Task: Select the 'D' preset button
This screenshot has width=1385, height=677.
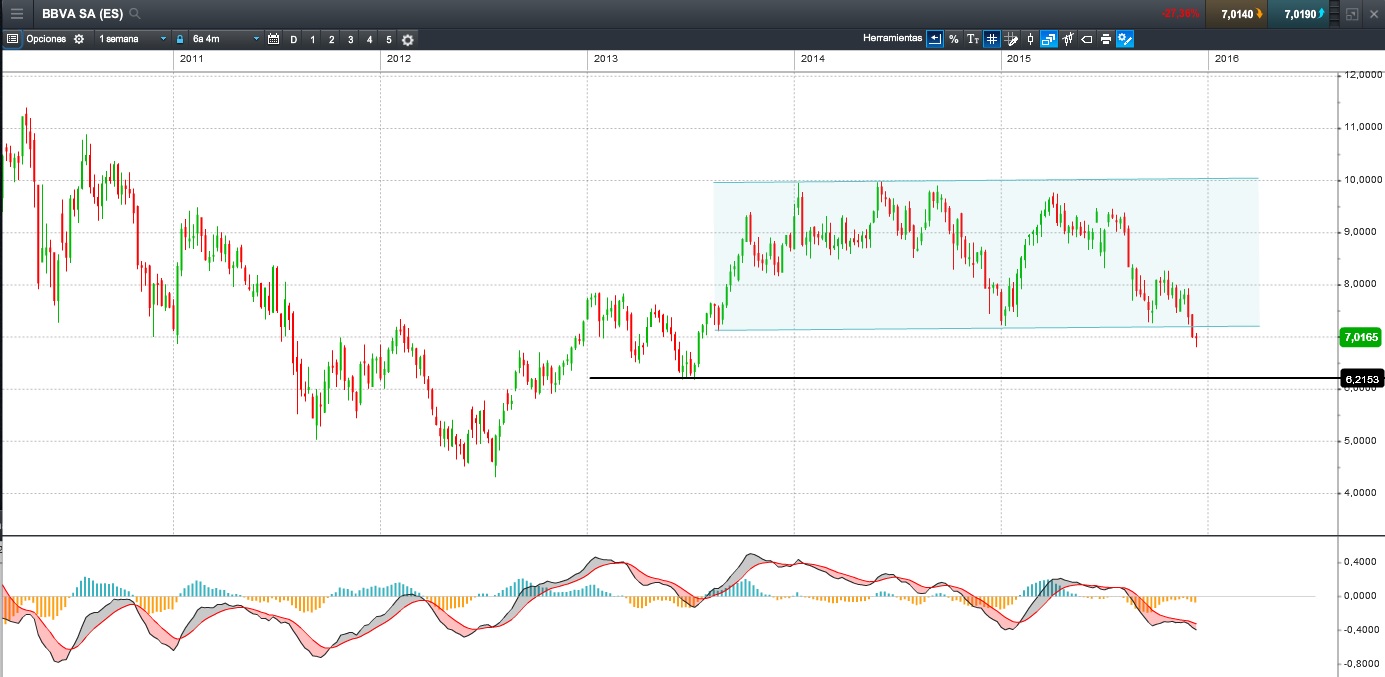Action: pos(293,39)
